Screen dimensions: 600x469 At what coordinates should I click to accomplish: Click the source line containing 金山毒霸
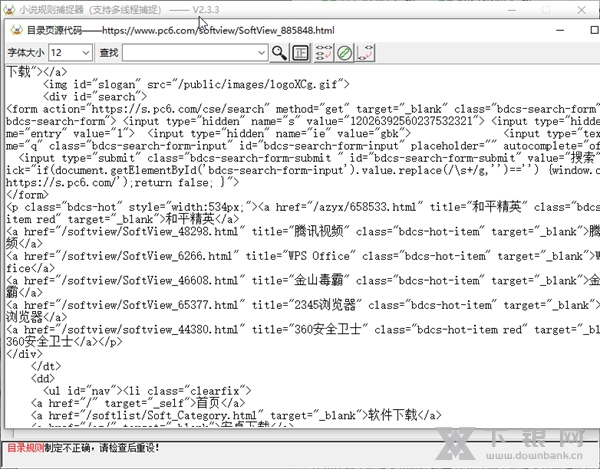pos(300,282)
